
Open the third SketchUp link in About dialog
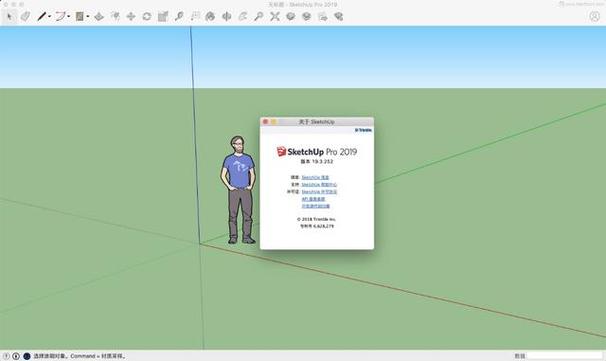319,192
